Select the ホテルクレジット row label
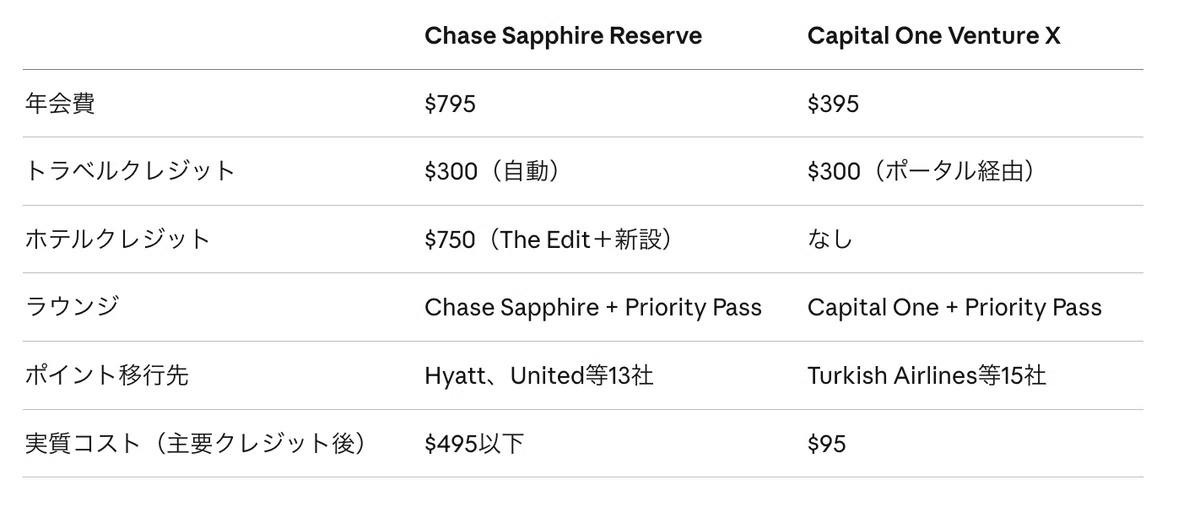This screenshot has height=506, width=1200. click(118, 239)
